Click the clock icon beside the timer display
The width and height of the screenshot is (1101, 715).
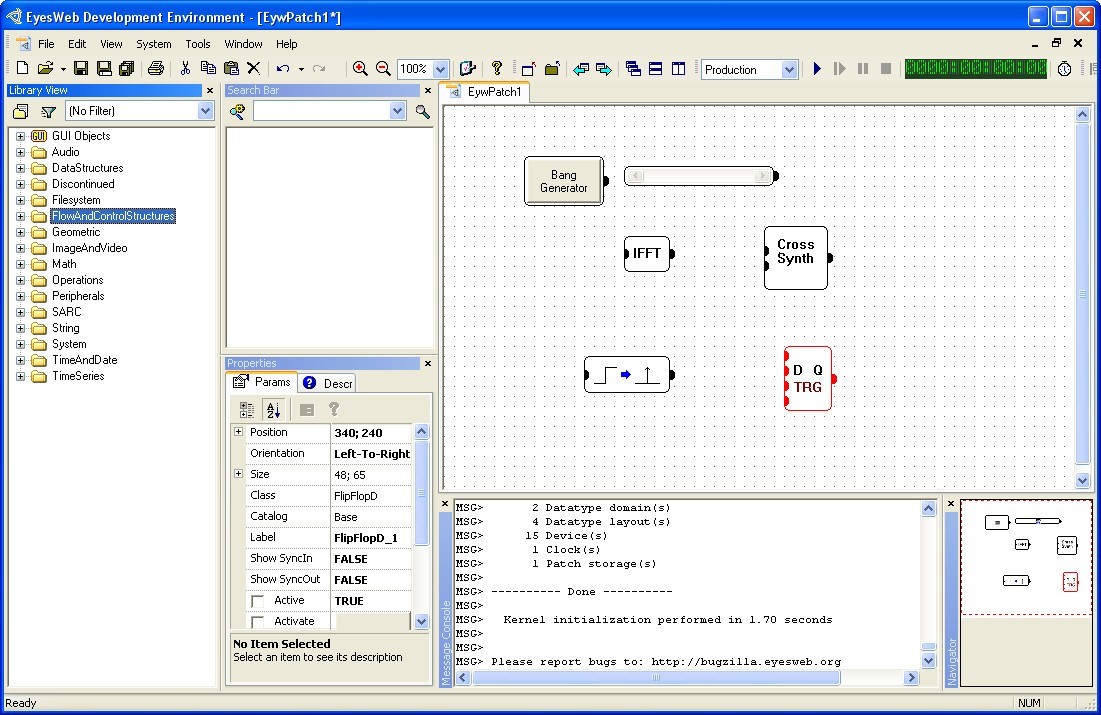[1064, 69]
